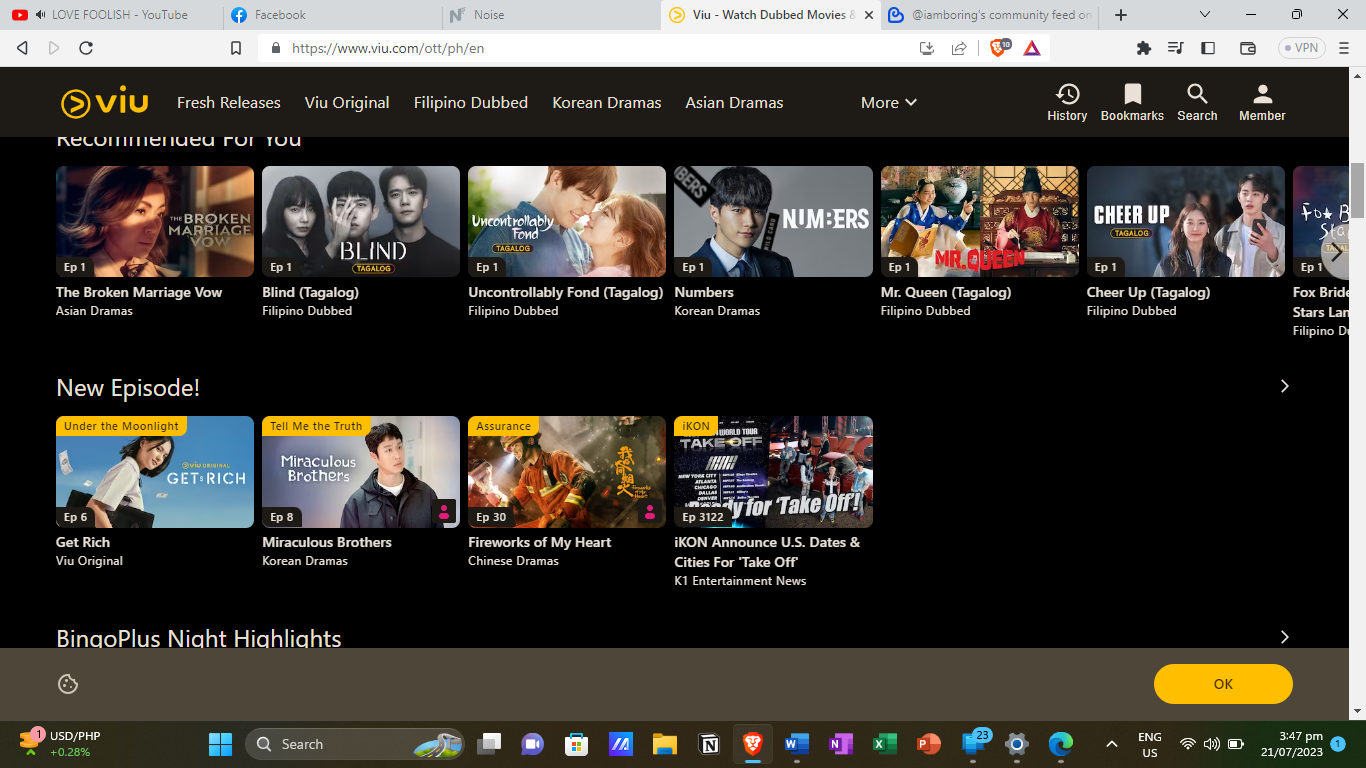Image resolution: width=1366 pixels, height=768 pixels.
Task: Expand the More navigation dropdown
Action: pyautogui.click(x=889, y=103)
